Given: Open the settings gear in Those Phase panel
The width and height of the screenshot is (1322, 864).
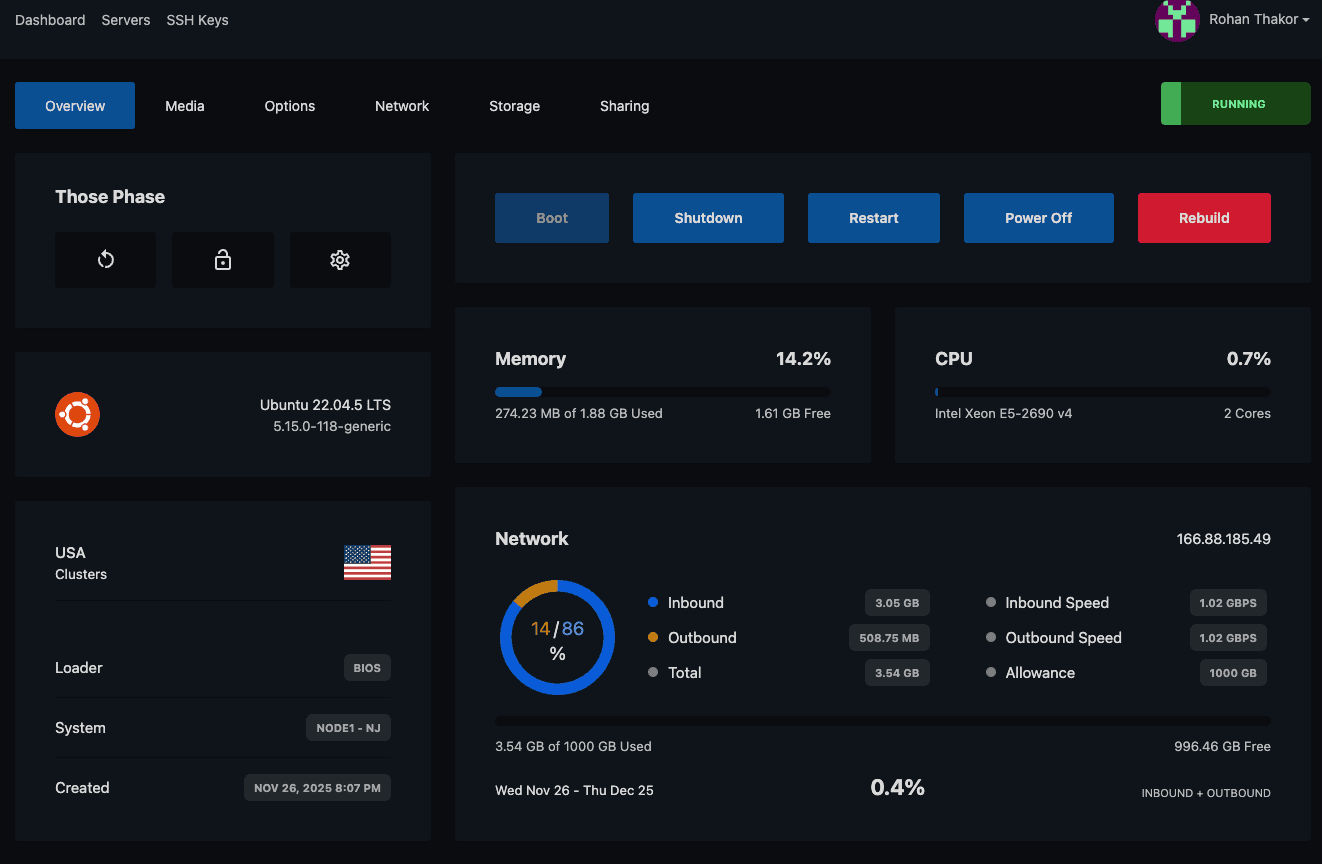Looking at the screenshot, I should click(340, 259).
